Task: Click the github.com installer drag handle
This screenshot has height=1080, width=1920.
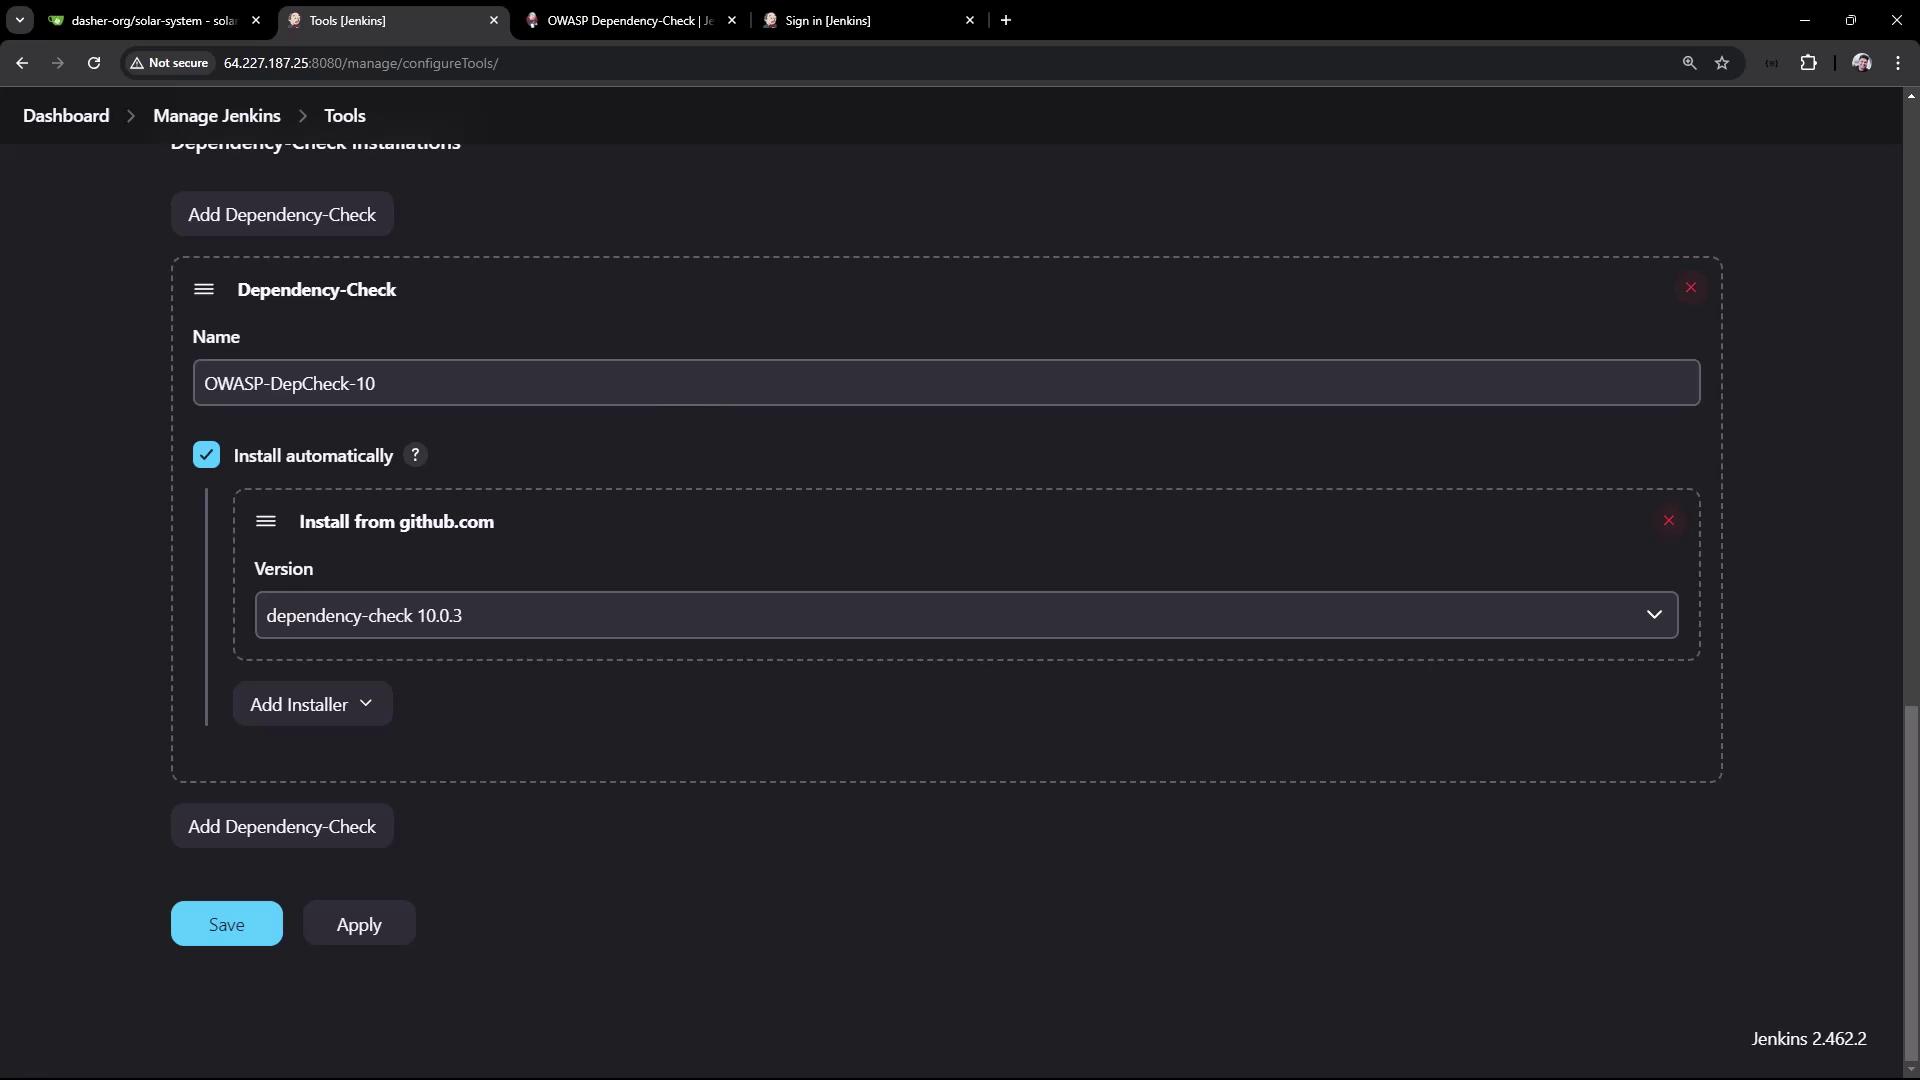Action: pos(265,521)
